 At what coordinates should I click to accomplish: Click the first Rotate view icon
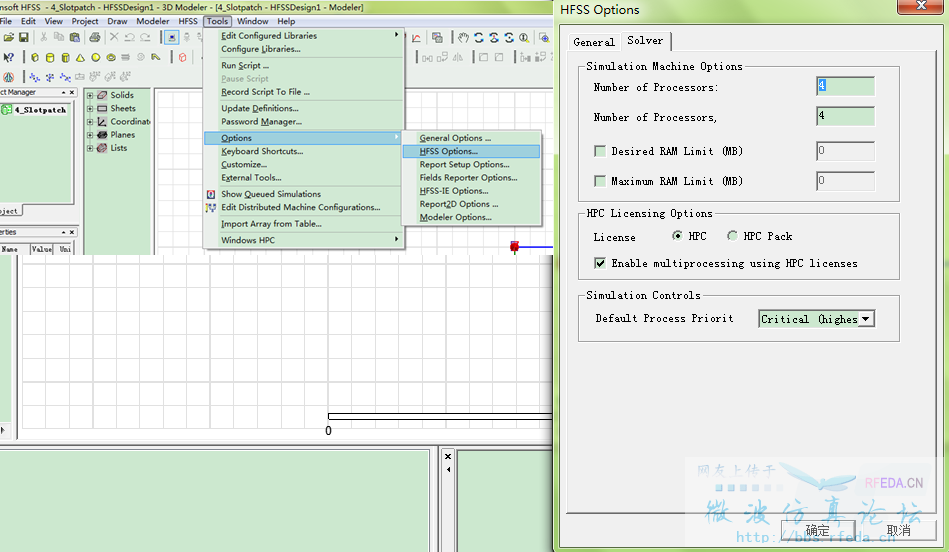pos(479,38)
